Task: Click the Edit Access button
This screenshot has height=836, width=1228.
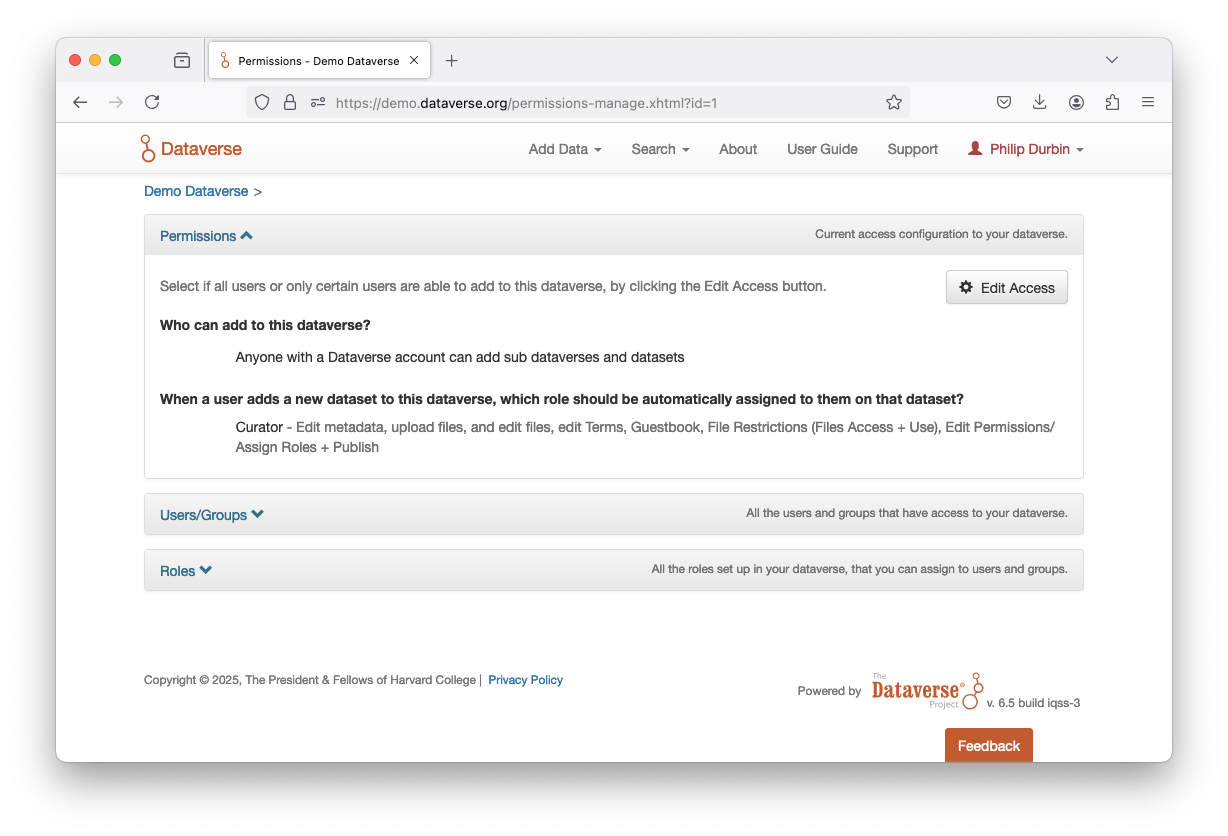Action: (x=1006, y=288)
